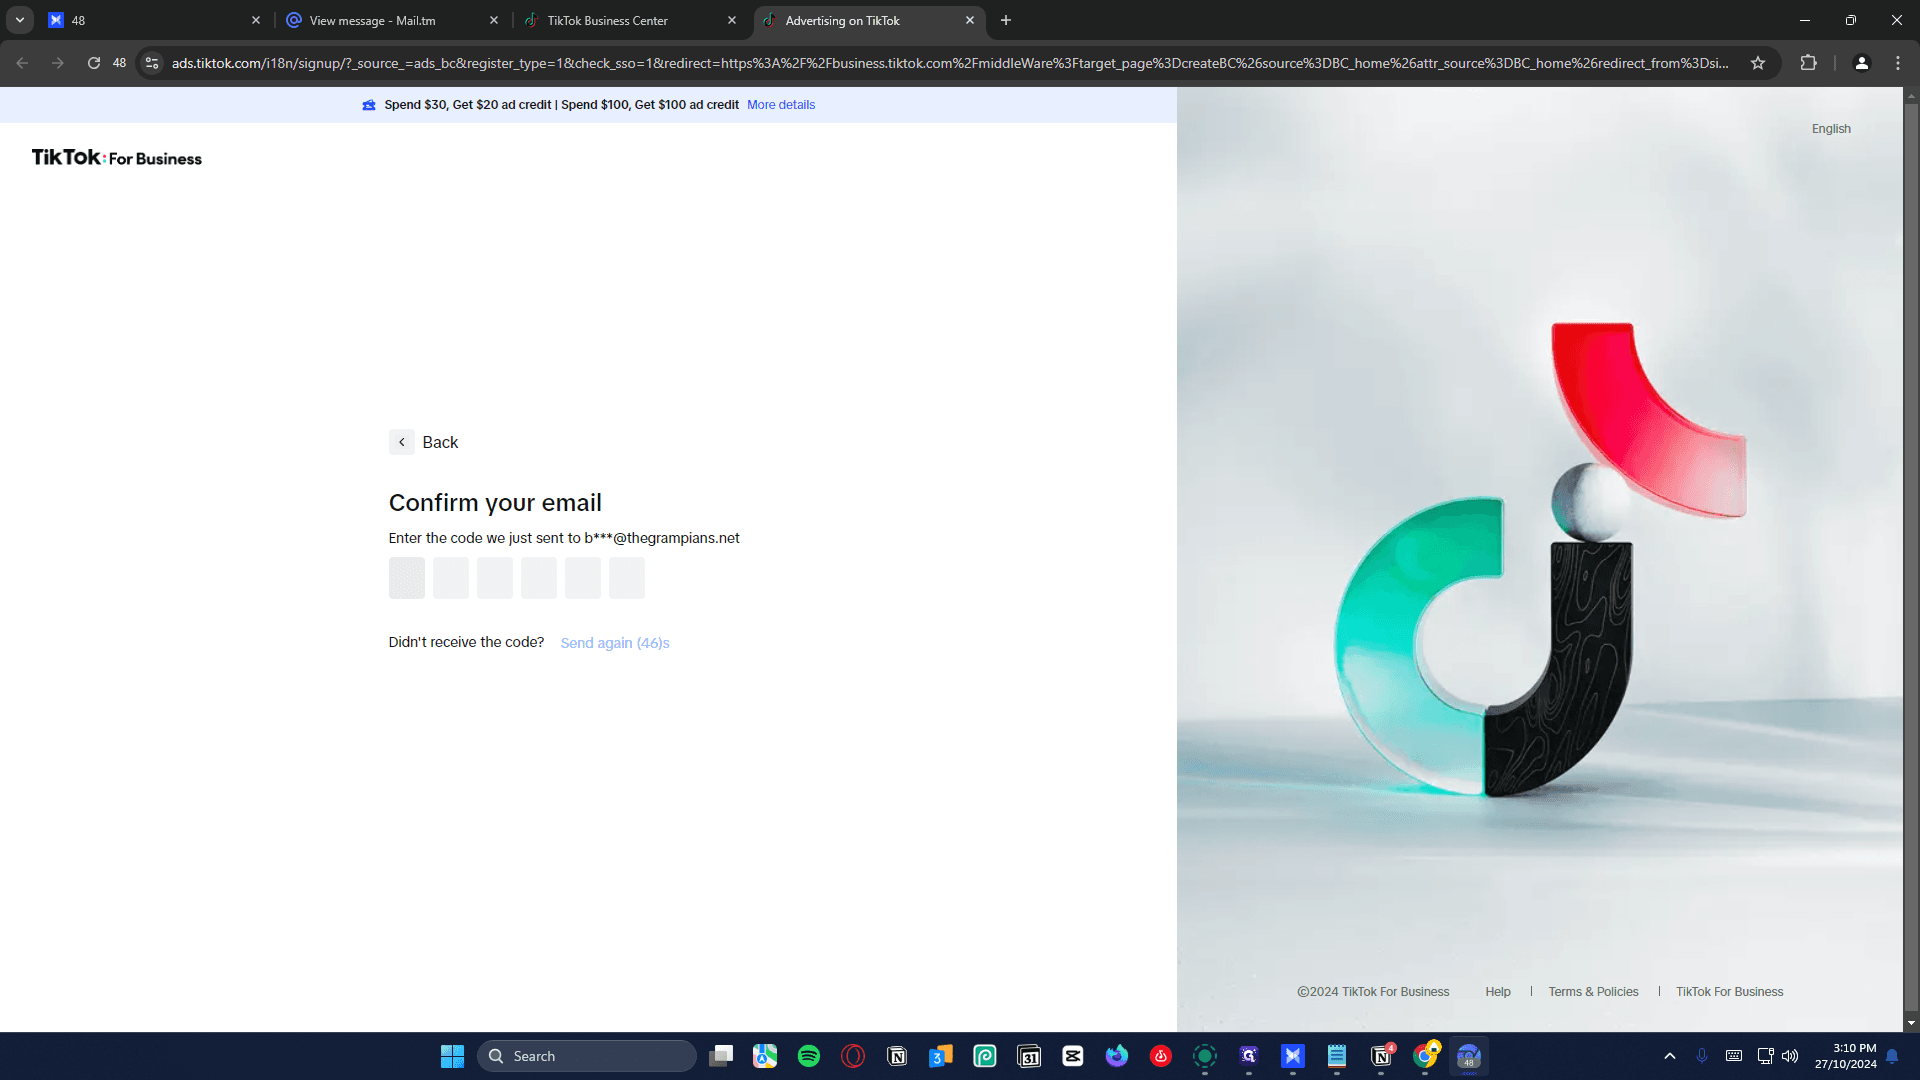Bookmark this page with the star icon
The height and width of the screenshot is (1080, 1920).
[x=1758, y=63]
